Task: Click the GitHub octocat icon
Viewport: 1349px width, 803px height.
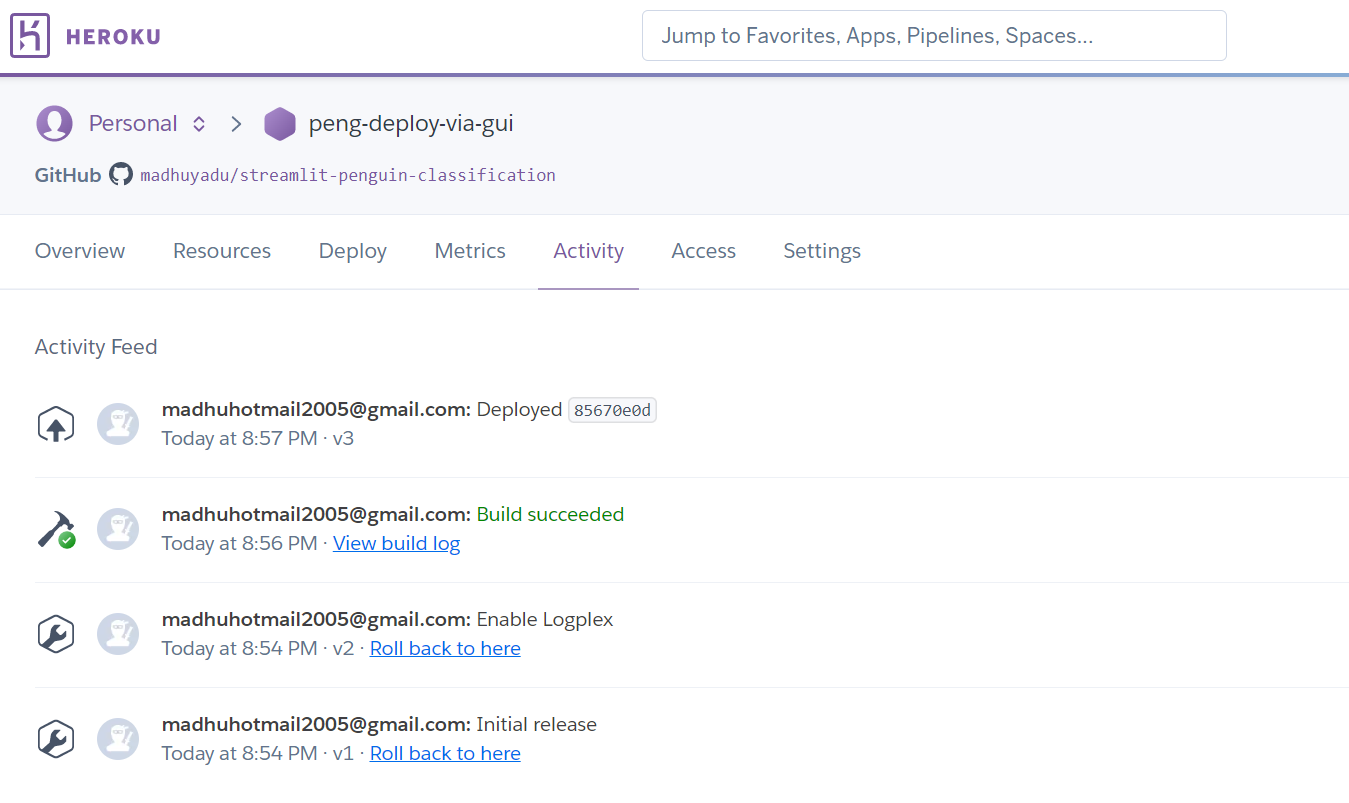Action: pyautogui.click(x=120, y=173)
